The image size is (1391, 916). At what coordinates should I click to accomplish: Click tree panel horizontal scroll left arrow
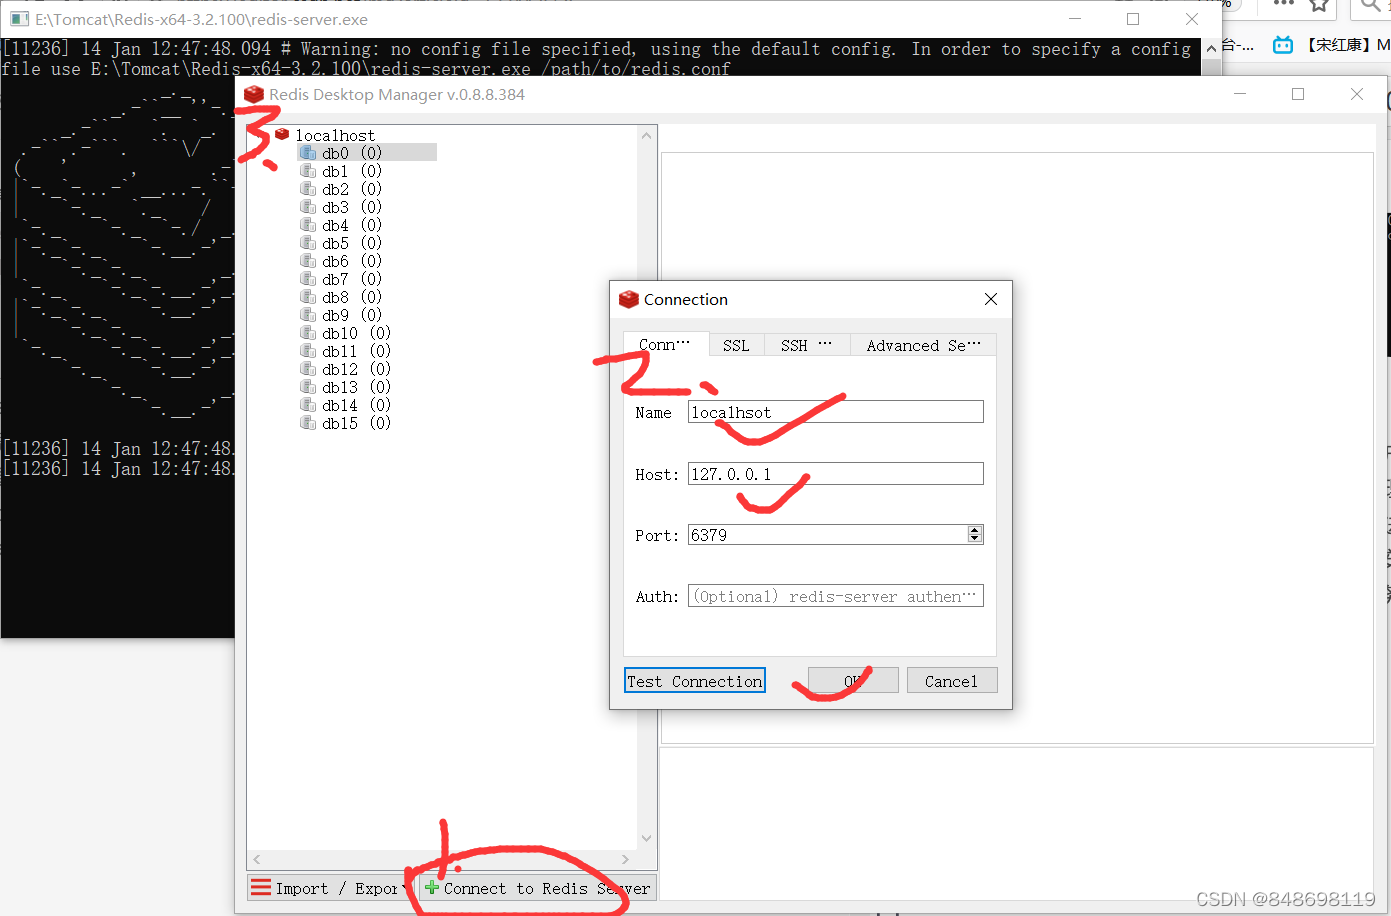(x=257, y=859)
